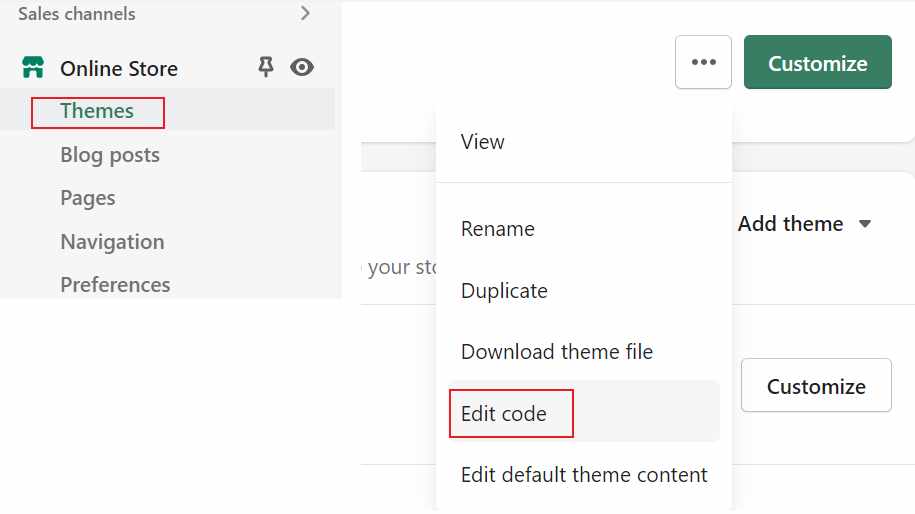The height and width of the screenshot is (514, 915).
Task: Go to Blog posts in sidebar
Action: click(110, 155)
